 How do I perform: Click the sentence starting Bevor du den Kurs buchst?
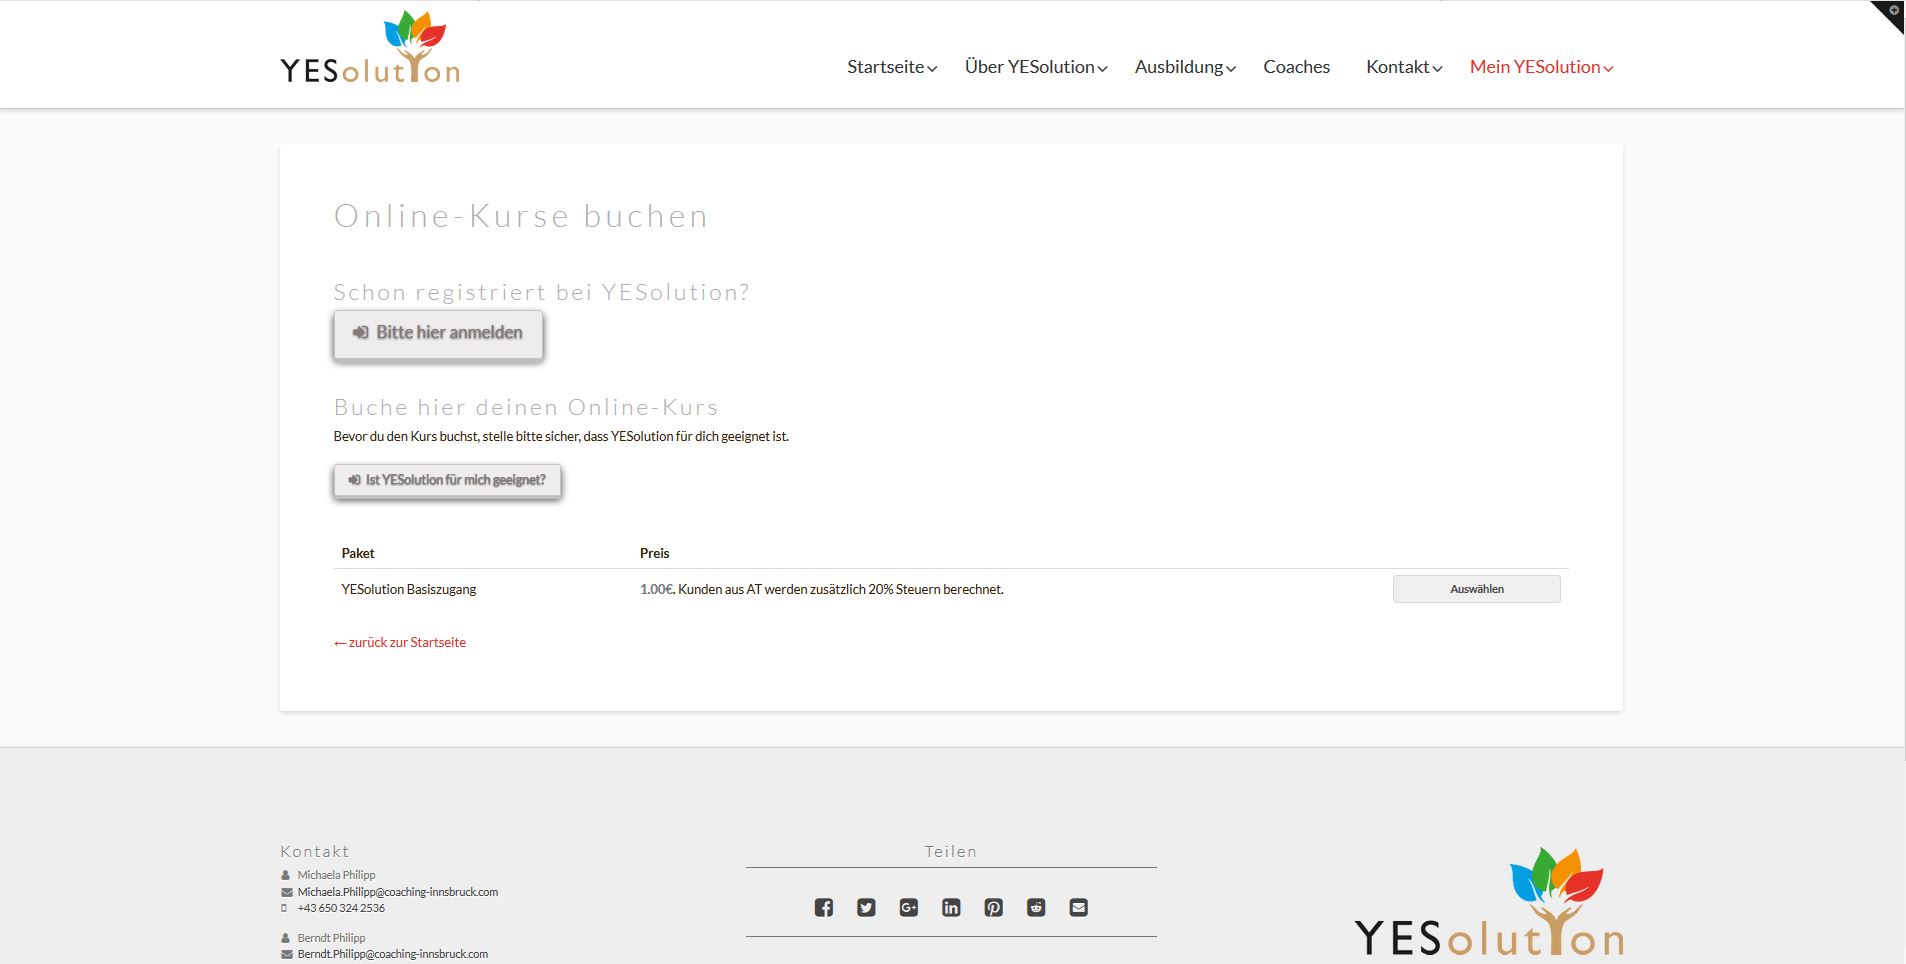pyautogui.click(x=561, y=436)
